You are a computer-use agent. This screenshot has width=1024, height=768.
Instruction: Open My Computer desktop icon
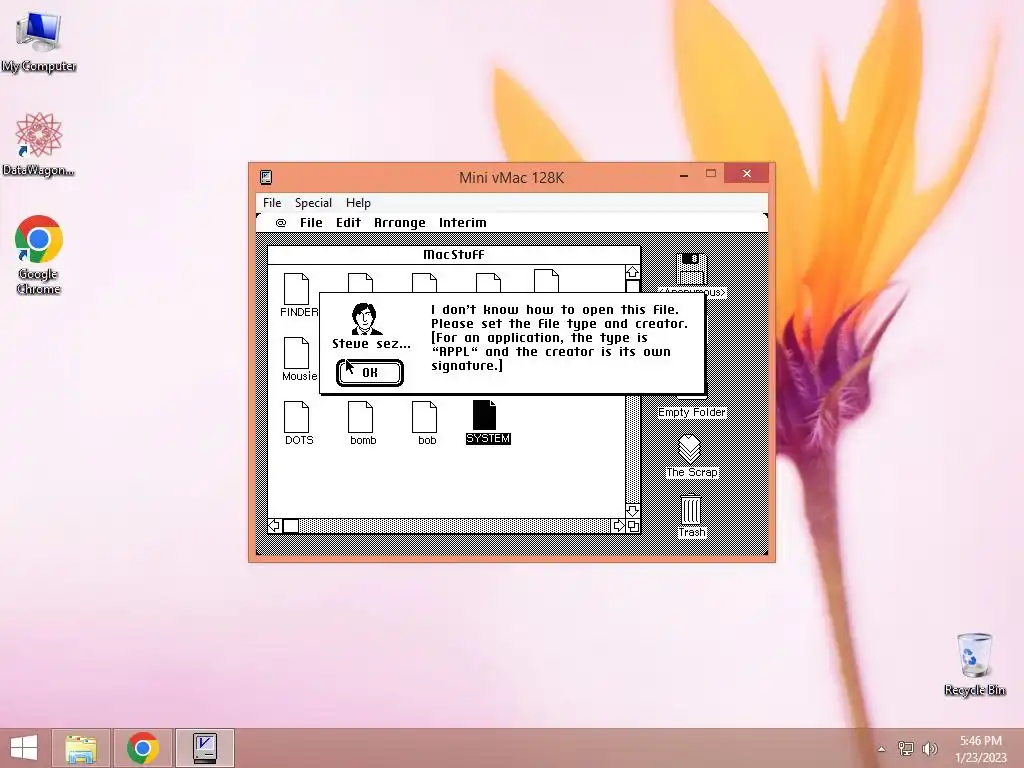[x=39, y=42]
